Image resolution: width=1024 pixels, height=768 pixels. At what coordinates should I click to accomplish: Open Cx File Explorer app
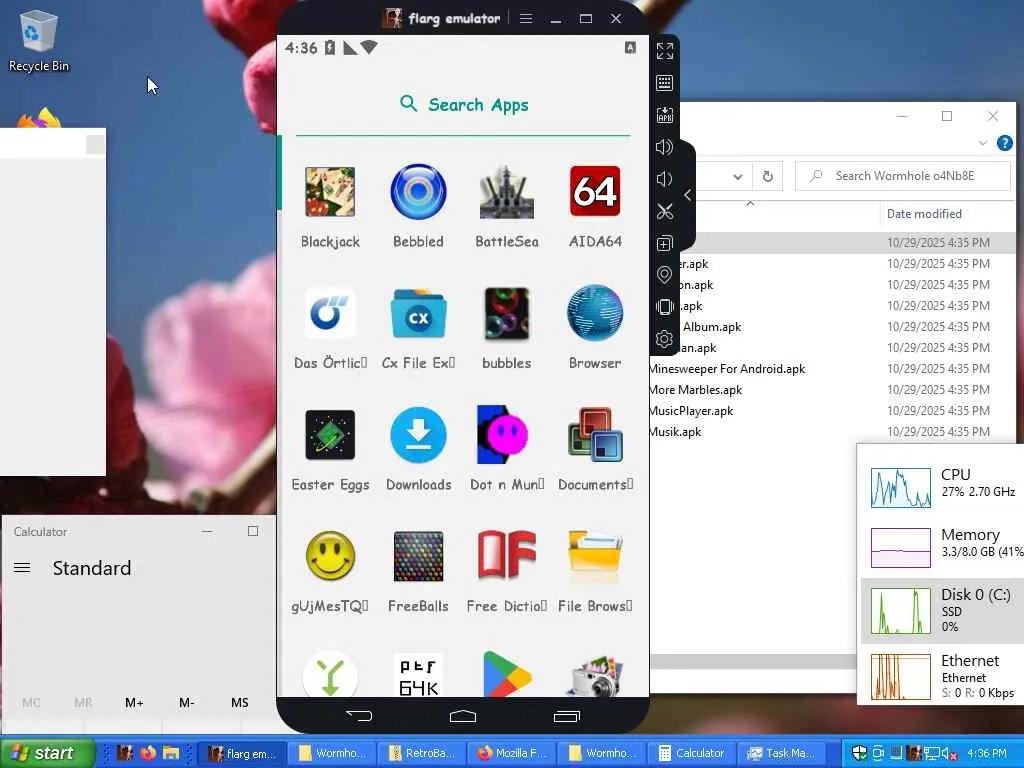[x=418, y=313]
